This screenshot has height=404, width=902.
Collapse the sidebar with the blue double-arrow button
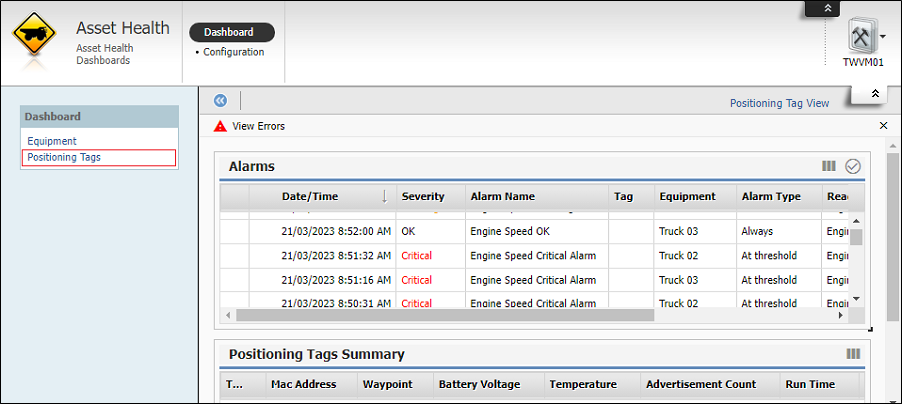[x=220, y=101]
